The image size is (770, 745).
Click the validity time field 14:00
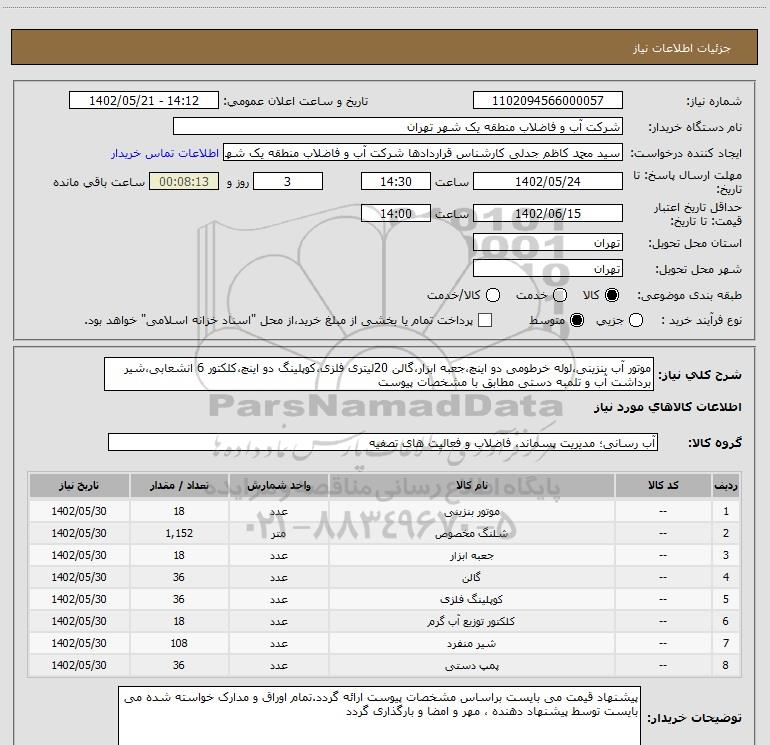tap(396, 213)
